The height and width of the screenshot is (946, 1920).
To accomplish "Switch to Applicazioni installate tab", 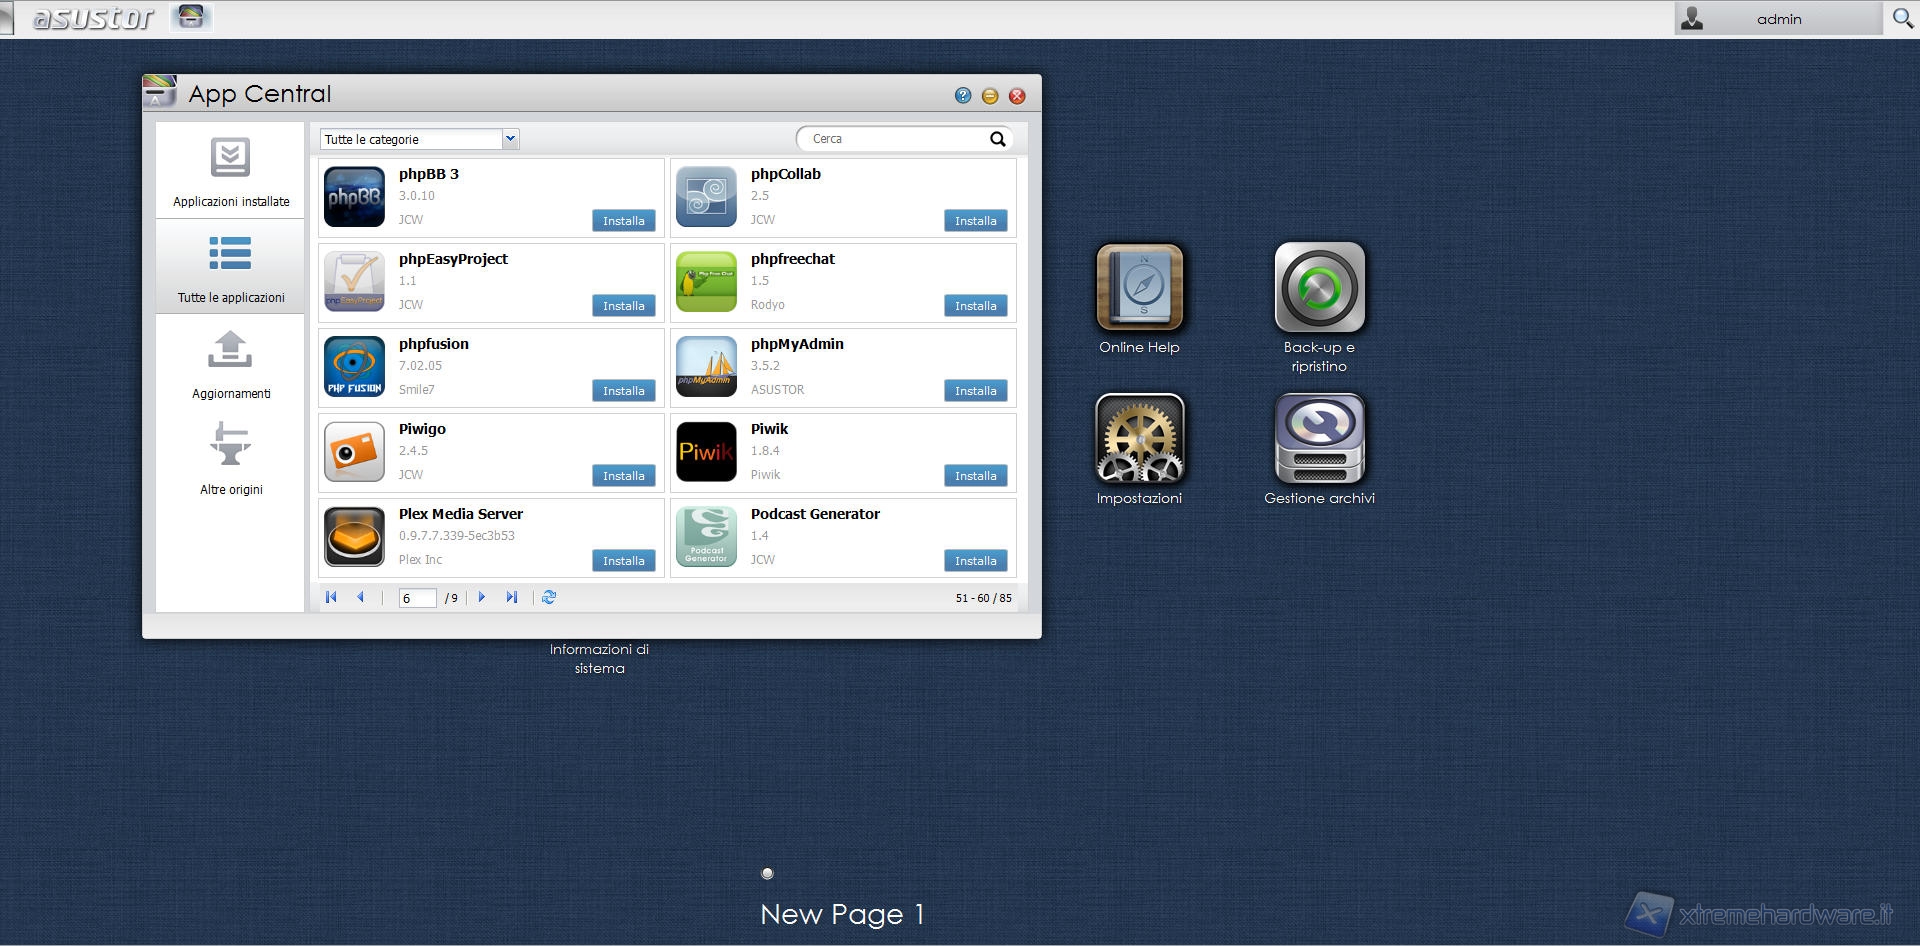I will [x=231, y=172].
